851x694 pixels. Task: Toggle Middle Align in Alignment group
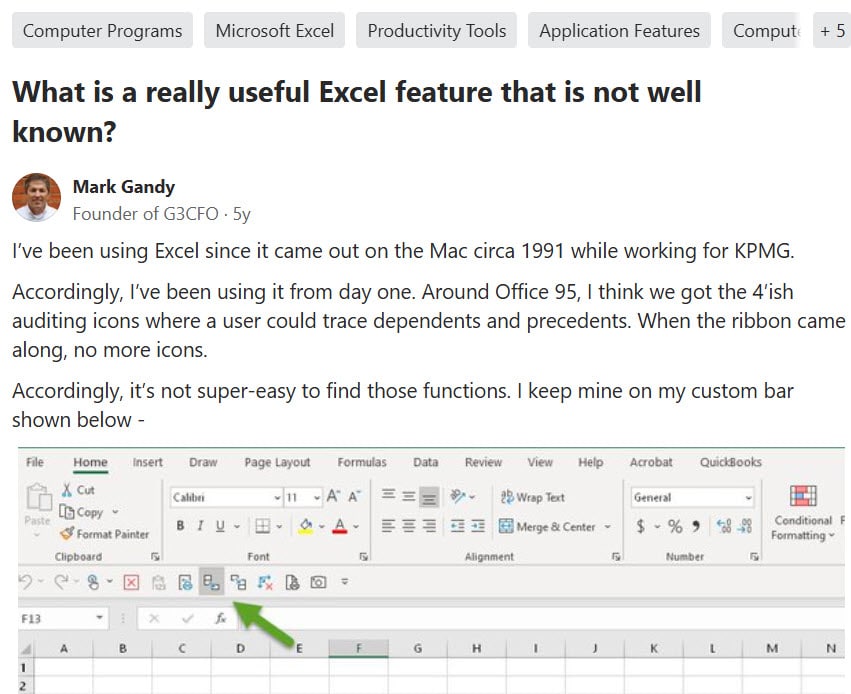(409, 496)
